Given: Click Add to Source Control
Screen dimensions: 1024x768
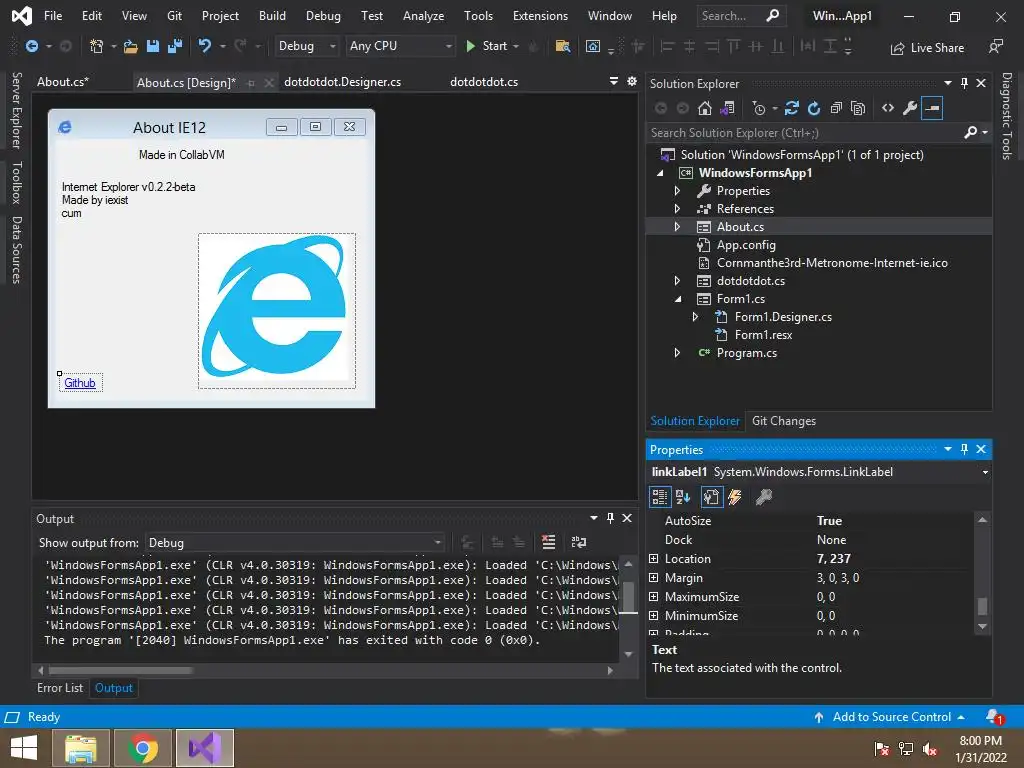Looking at the screenshot, I should click(889, 716).
